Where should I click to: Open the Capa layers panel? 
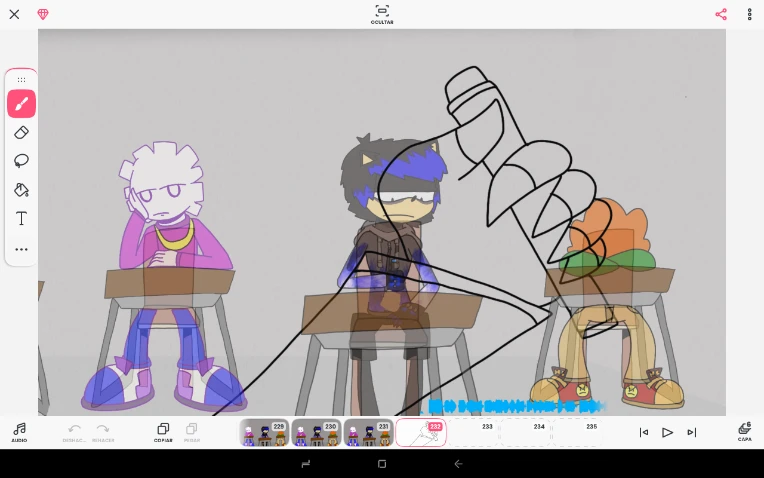pos(745,432)
